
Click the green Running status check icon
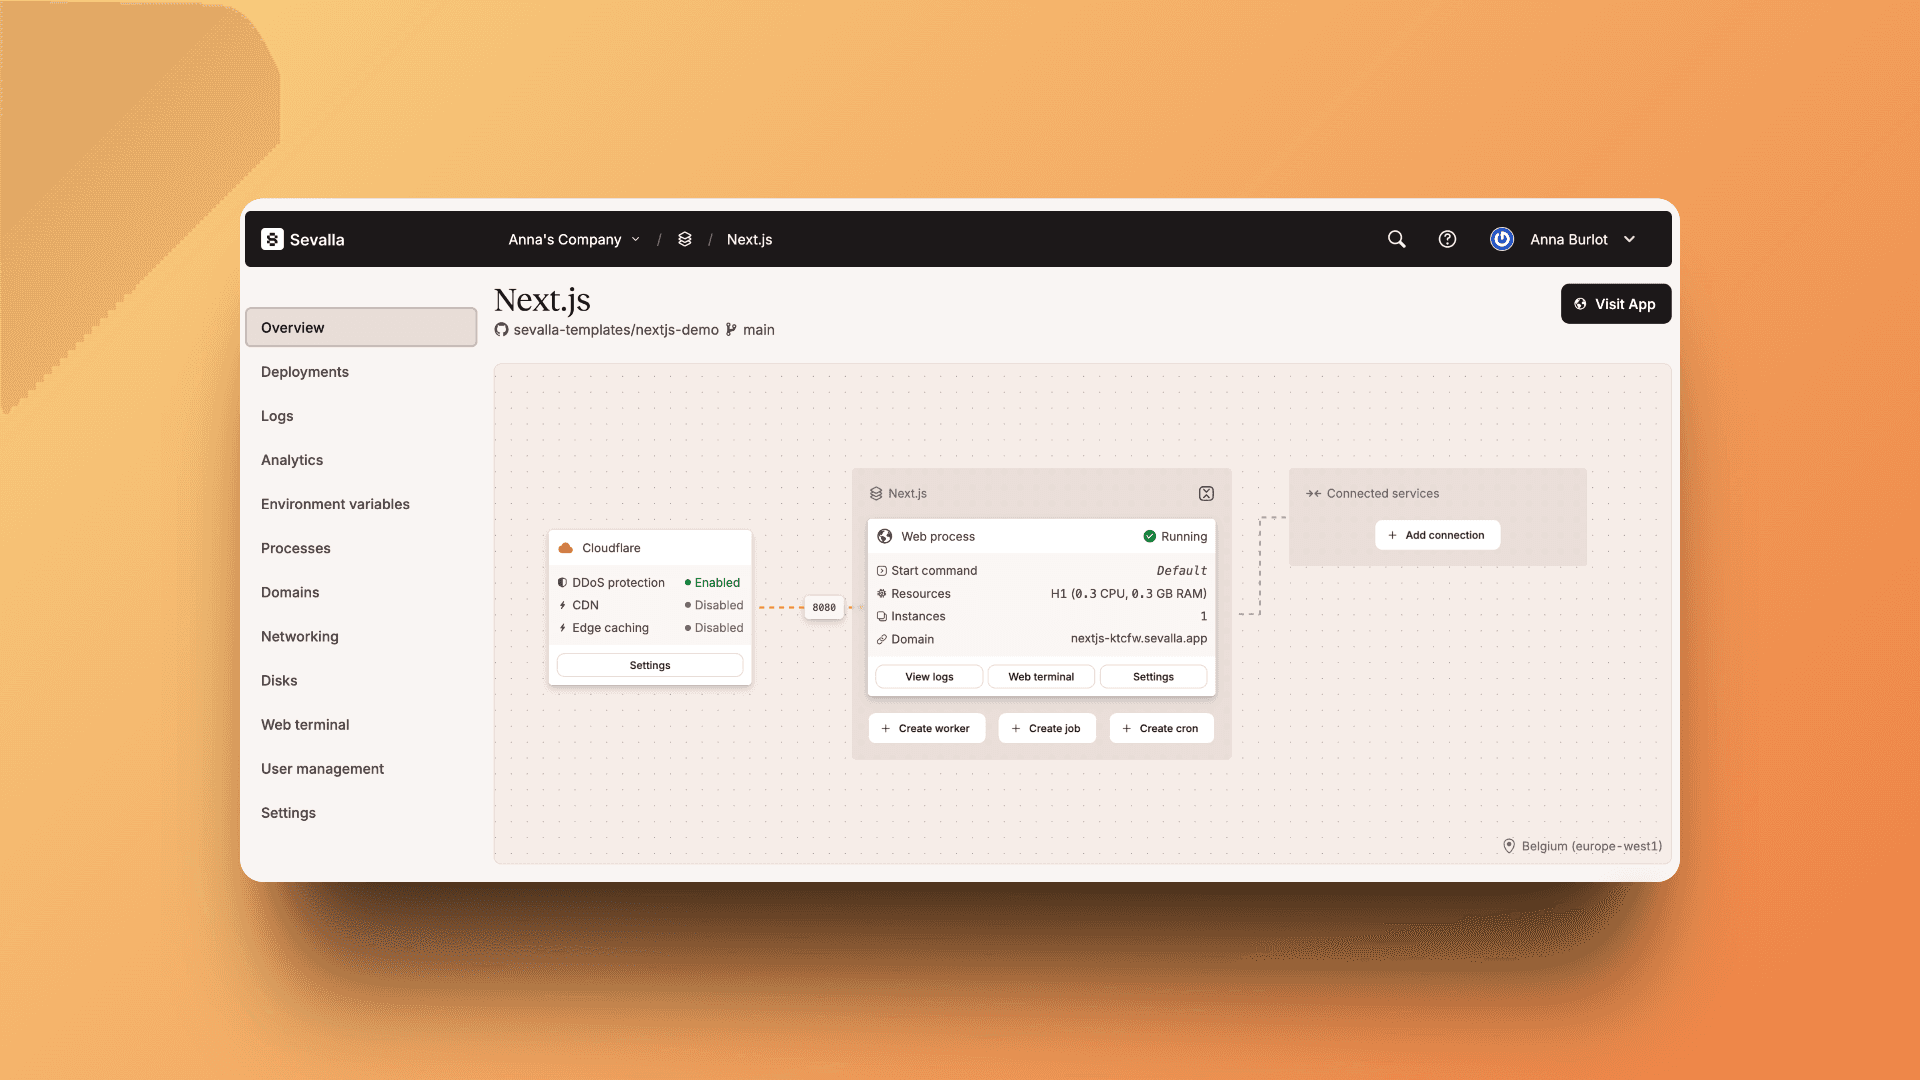1150,536
